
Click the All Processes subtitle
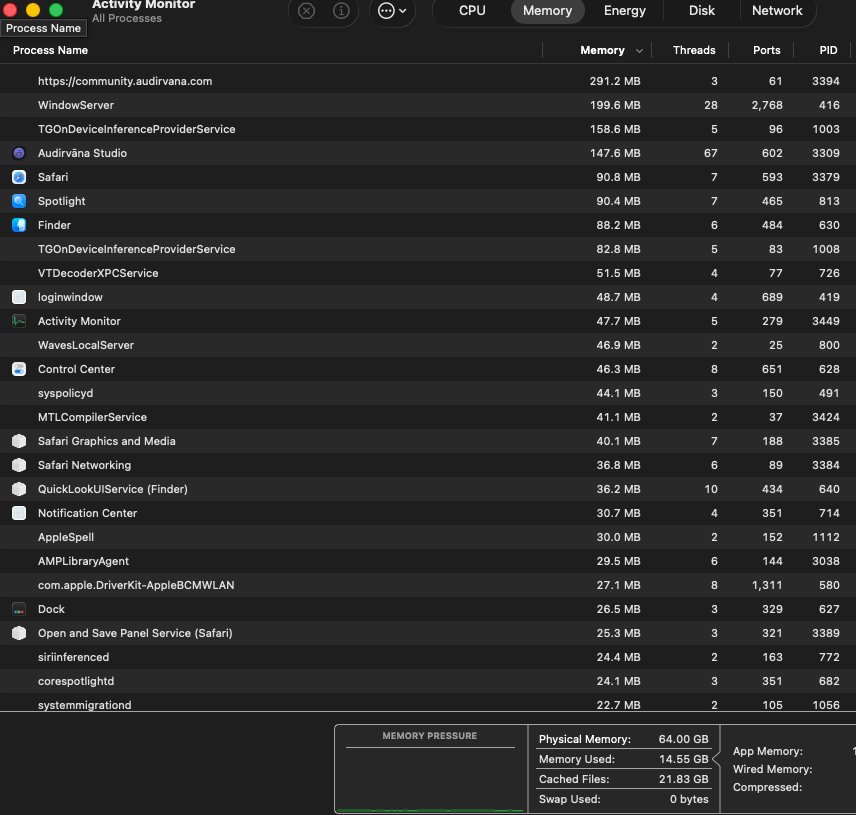coord(127,18)
